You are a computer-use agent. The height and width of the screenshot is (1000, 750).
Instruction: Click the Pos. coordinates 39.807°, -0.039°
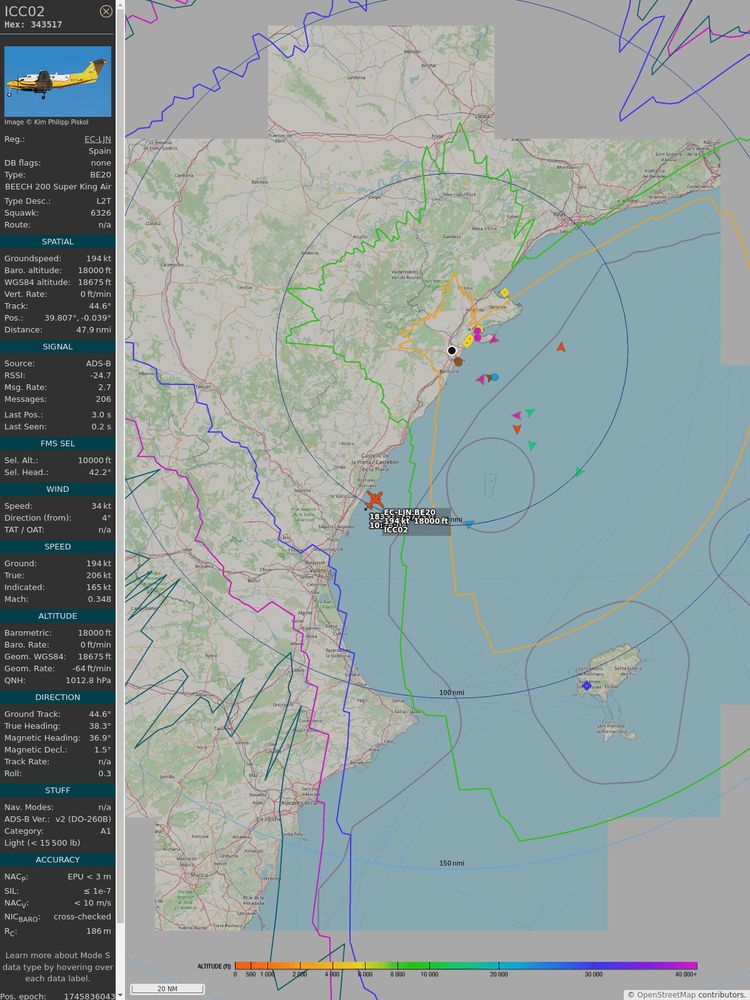coord(78,318)
